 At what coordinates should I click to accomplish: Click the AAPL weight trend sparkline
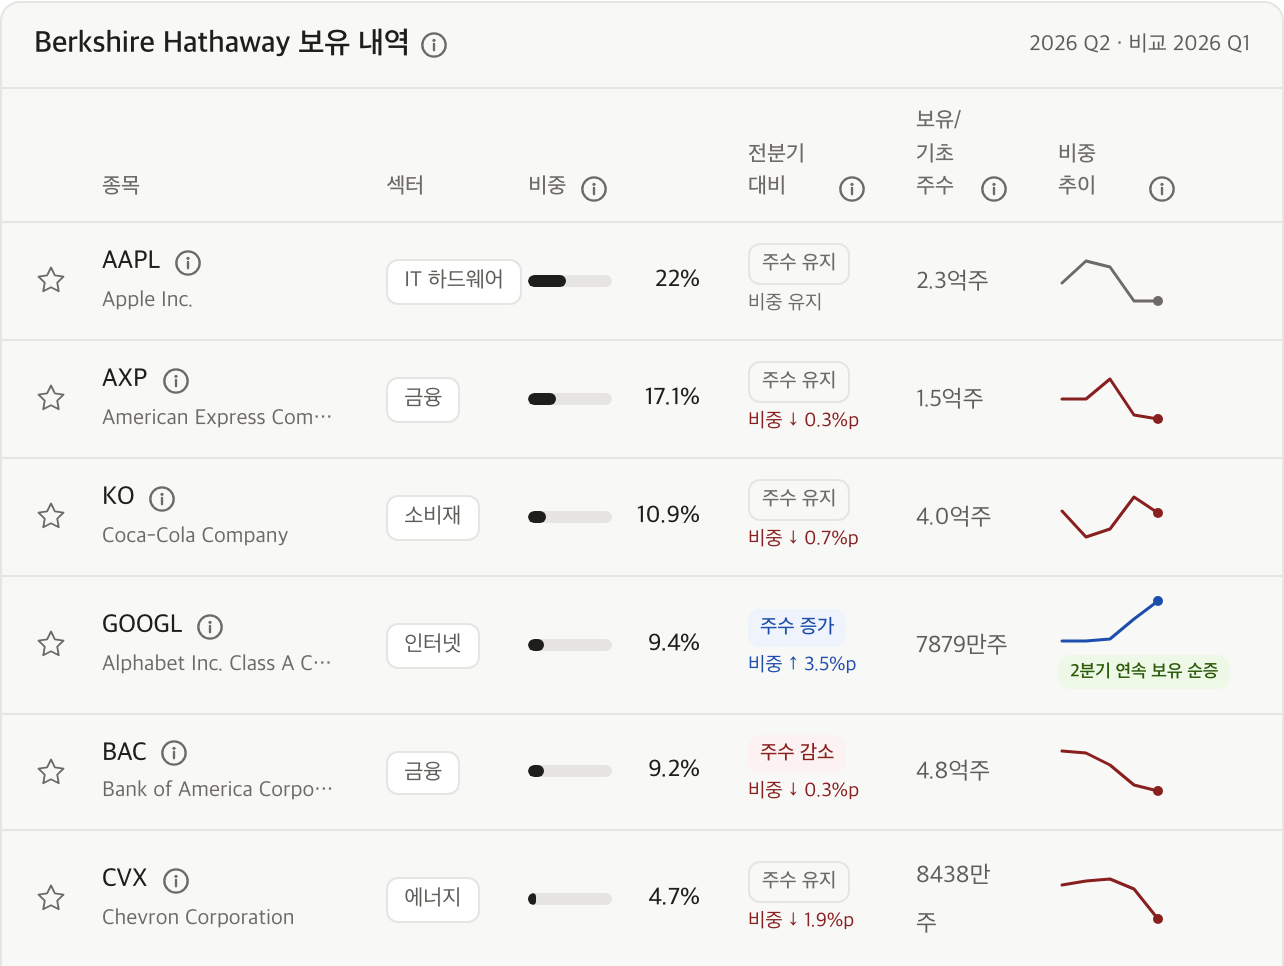click(x=1111, y=281)
